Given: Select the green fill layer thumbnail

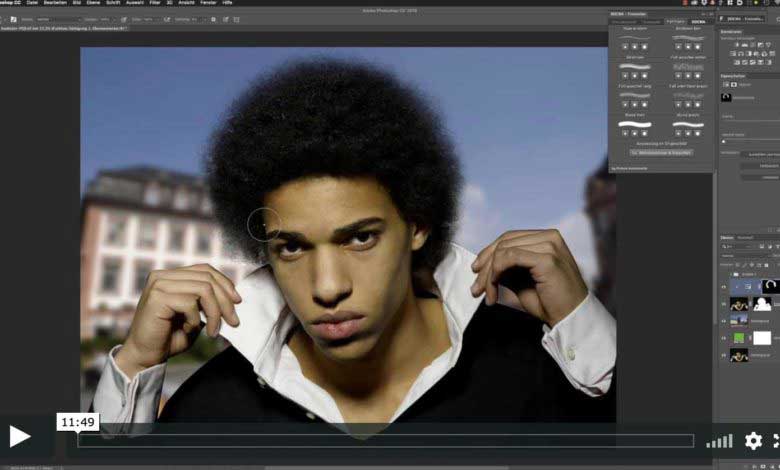Looking at the screenshot, I should [739, 338].
